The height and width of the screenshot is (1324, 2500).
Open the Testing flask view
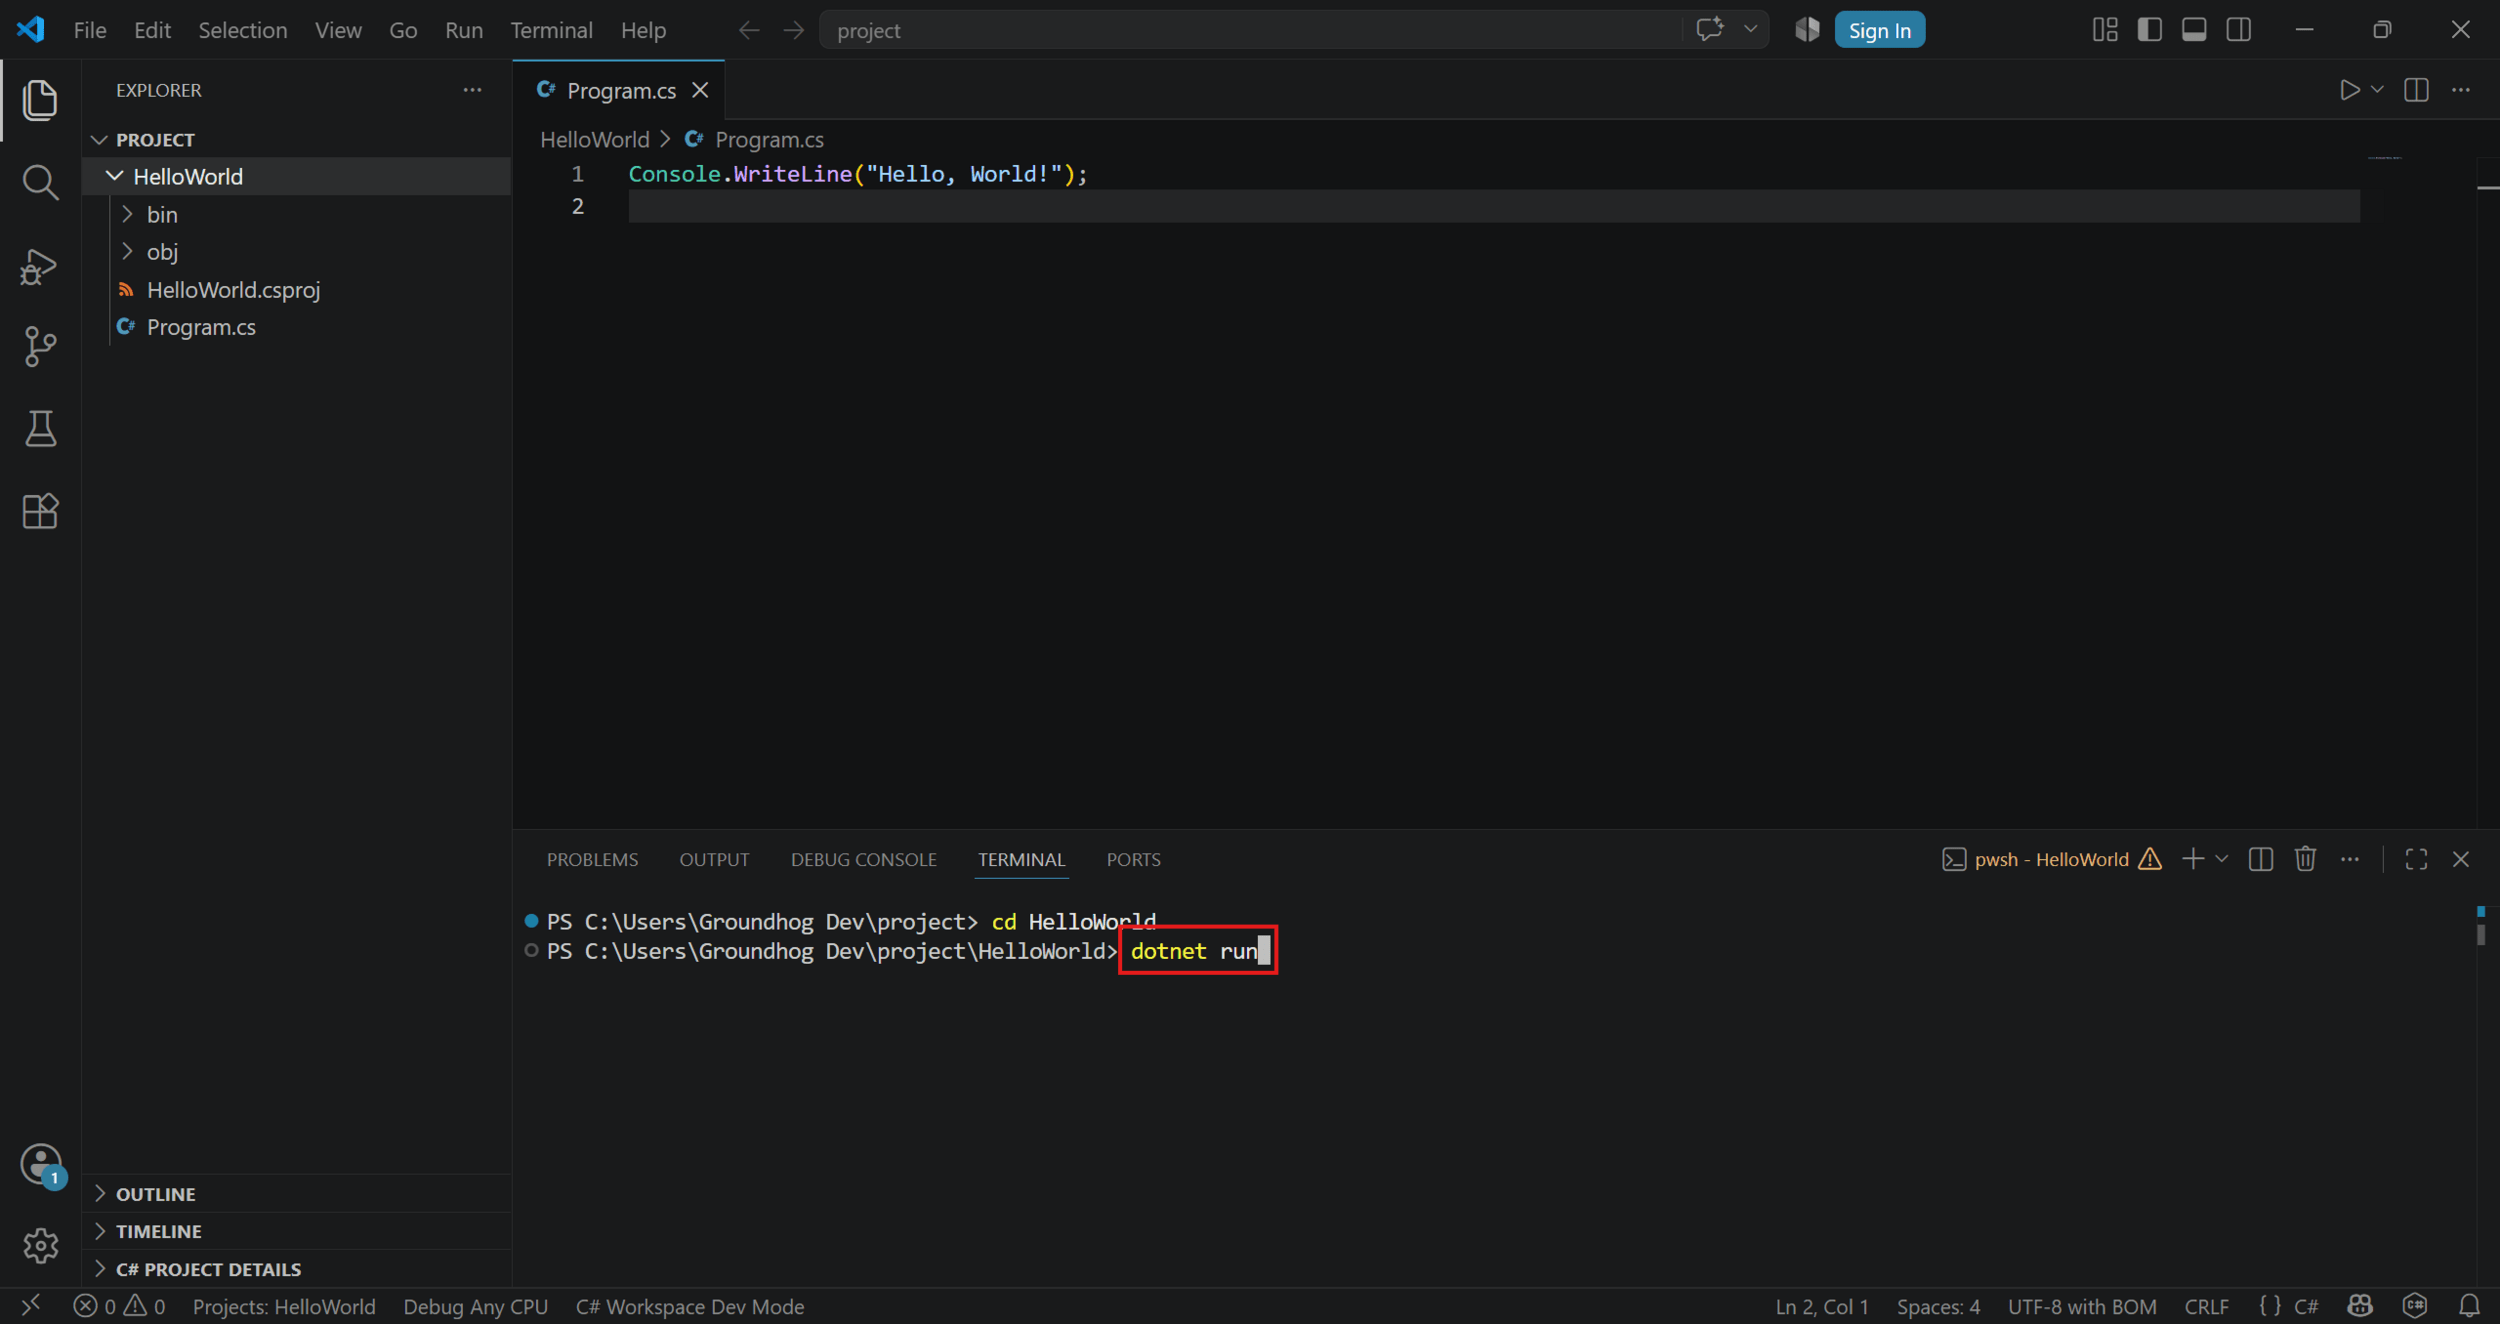click(x=40, y=429)
